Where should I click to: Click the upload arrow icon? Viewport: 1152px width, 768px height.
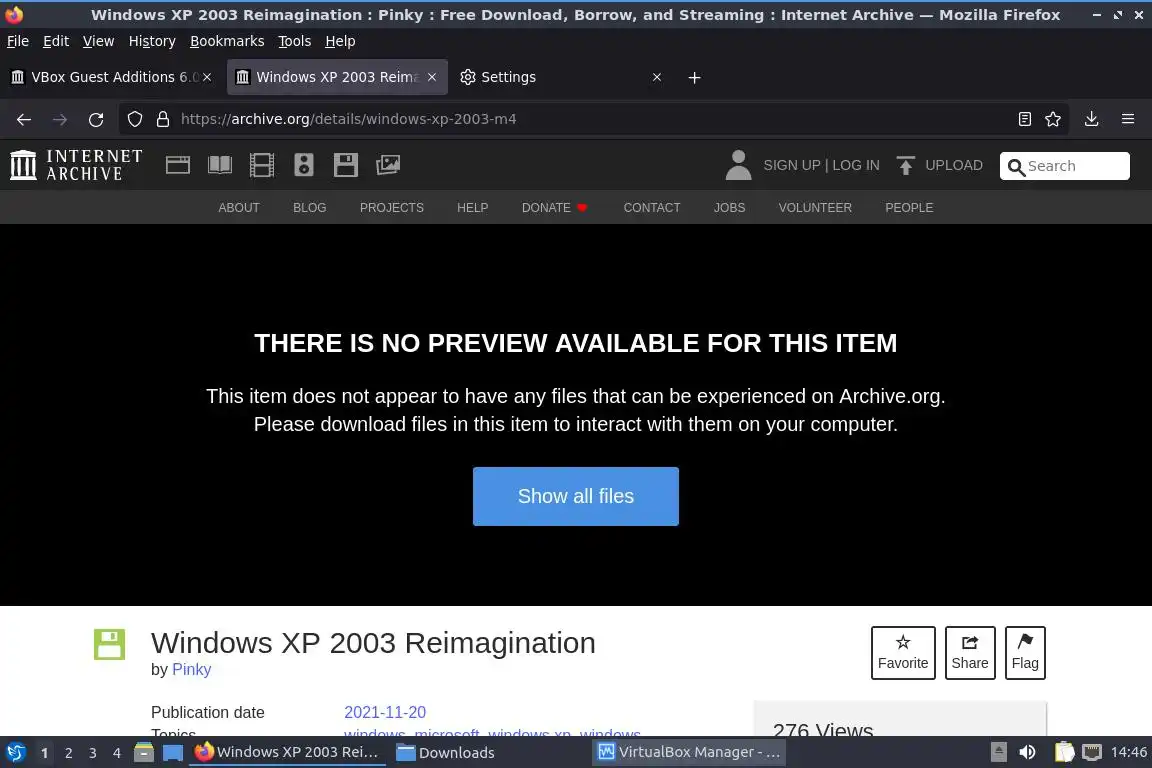point(905,165)
